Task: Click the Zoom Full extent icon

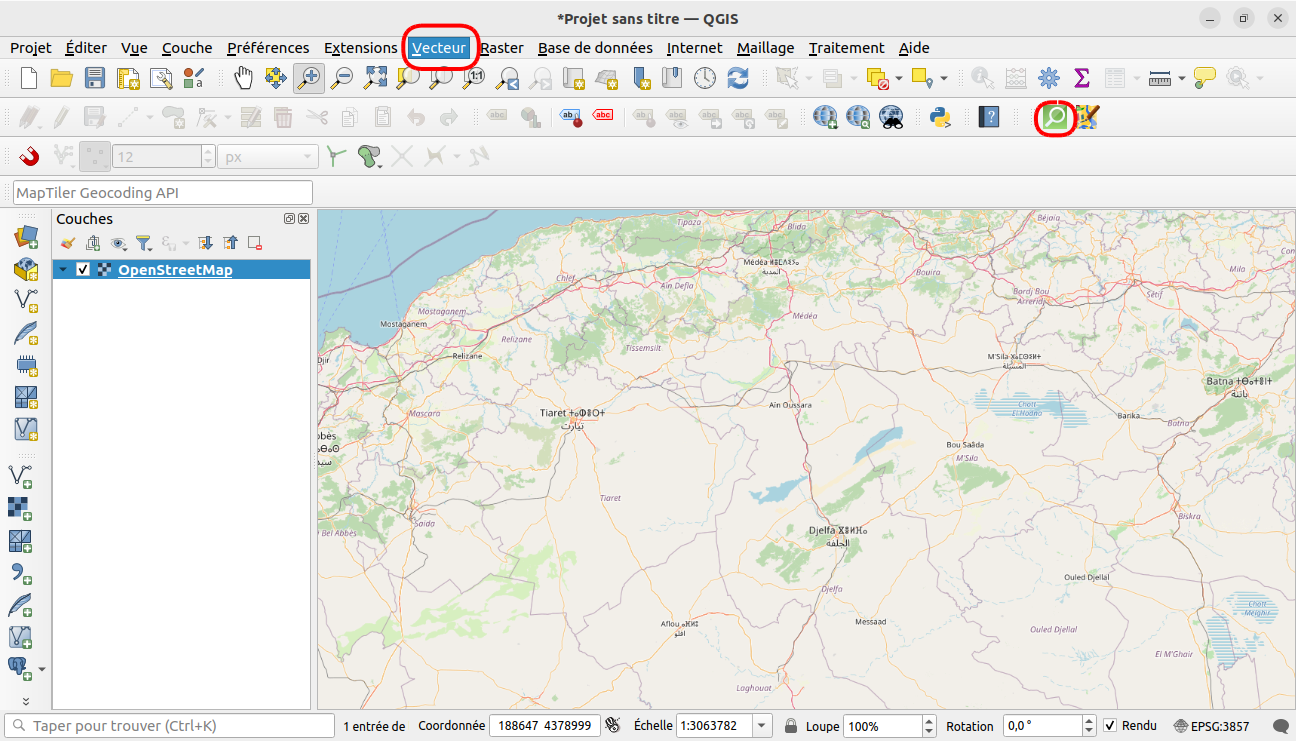Action: [x=375, y=77]
